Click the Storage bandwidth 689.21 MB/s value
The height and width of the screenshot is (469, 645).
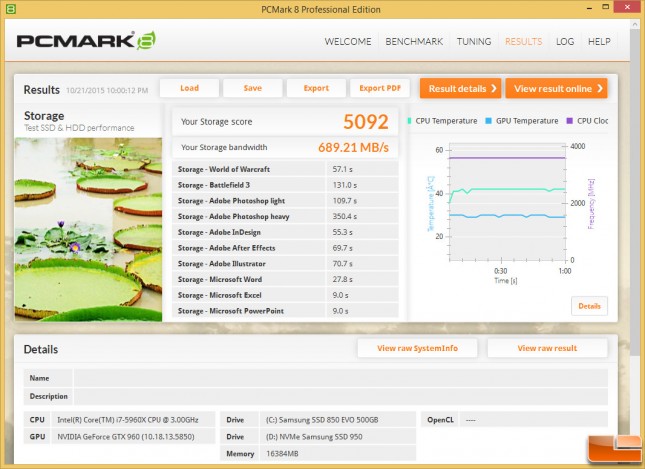point(353,147)
